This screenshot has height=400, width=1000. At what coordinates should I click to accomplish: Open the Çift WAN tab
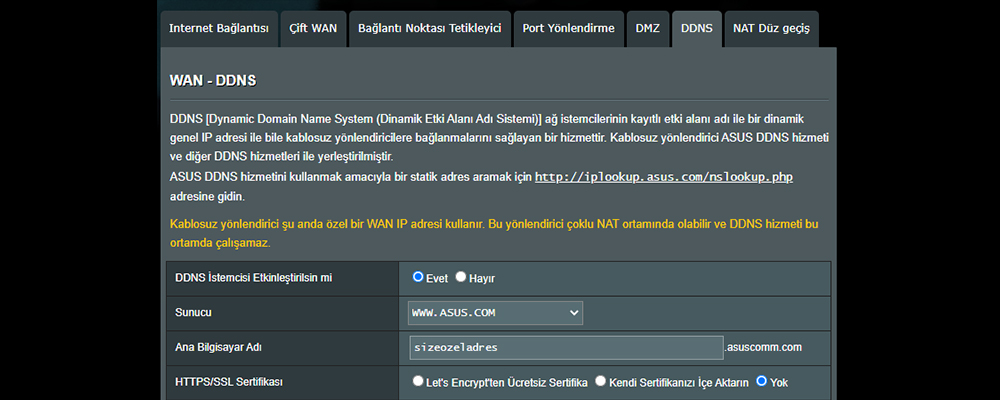coord(313,29)
